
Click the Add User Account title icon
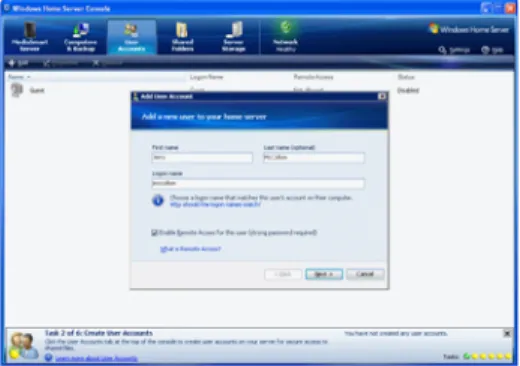[135, 96]
